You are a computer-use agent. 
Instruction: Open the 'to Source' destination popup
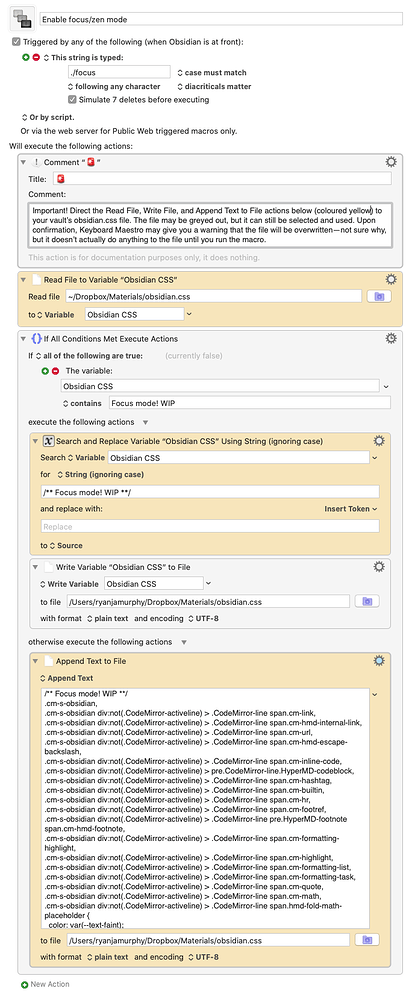point(65,546)
